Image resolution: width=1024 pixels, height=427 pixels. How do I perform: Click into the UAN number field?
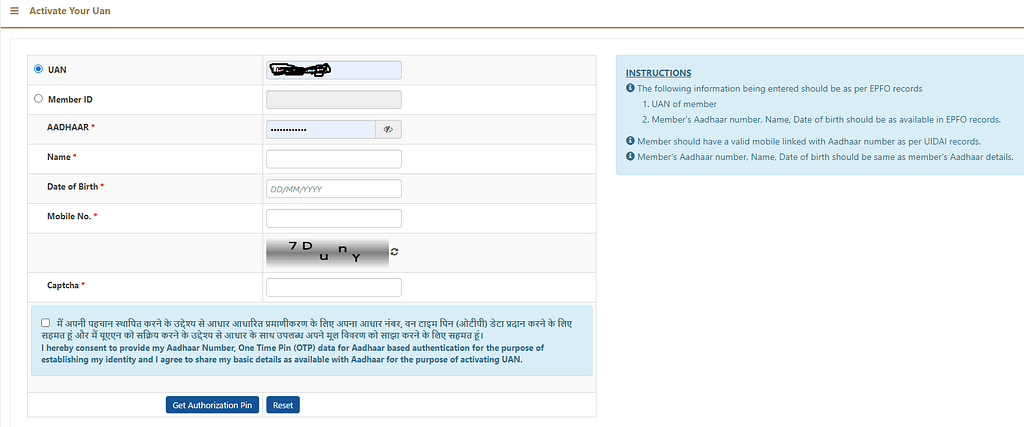tap(333, 70)
